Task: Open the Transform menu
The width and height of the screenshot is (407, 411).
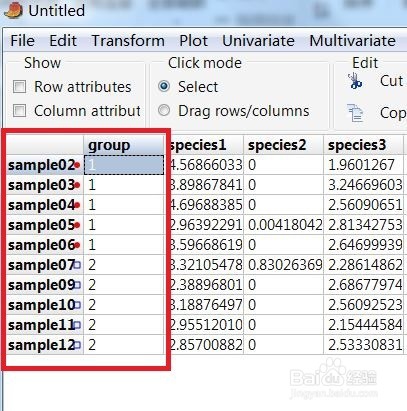Action: coord(128,41)
